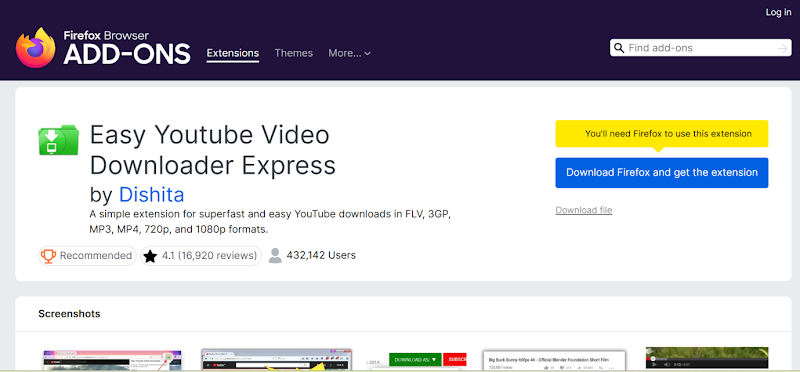The height and width of the screenshot is (372, 800).
Task: Open the video player screenshot thumbnail
Action: point(707,358)
